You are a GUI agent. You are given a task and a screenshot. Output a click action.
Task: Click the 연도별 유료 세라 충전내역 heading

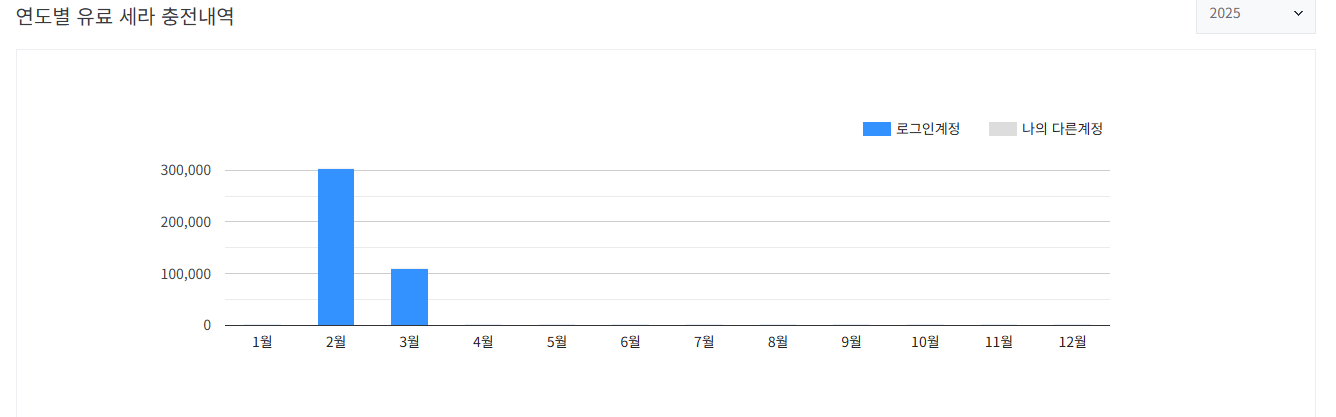(125, 16)
